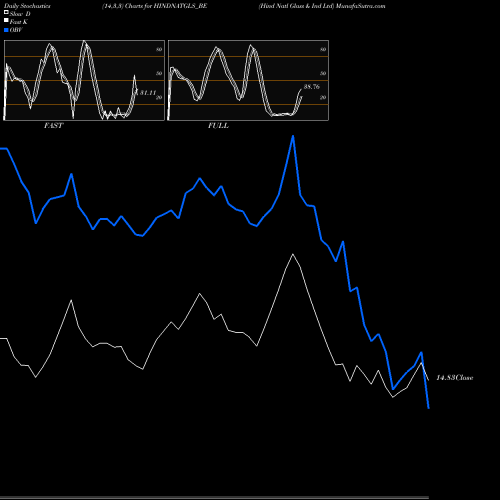Click the 'OBV' legend text

pos(16,30)
